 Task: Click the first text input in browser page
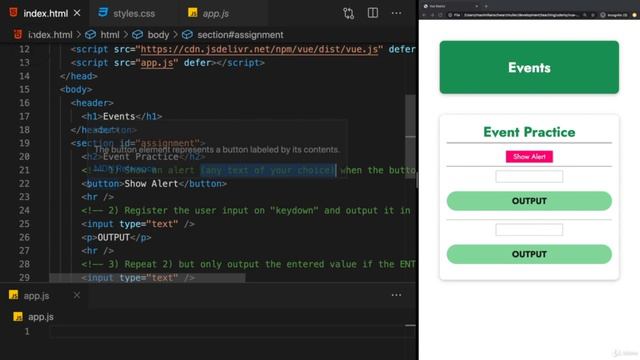pos(529,176)
